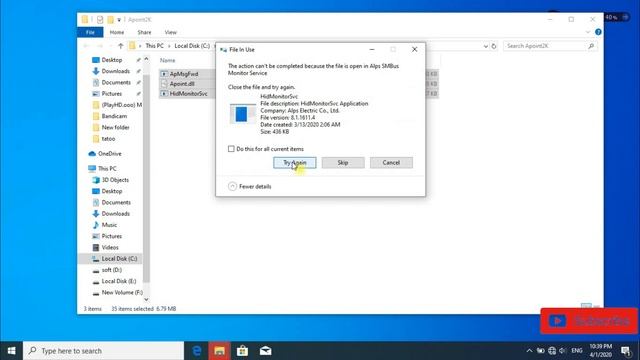This screenshot has width=640, height=360.
Task: Open the tatoo folder
Action: [108, 138]
